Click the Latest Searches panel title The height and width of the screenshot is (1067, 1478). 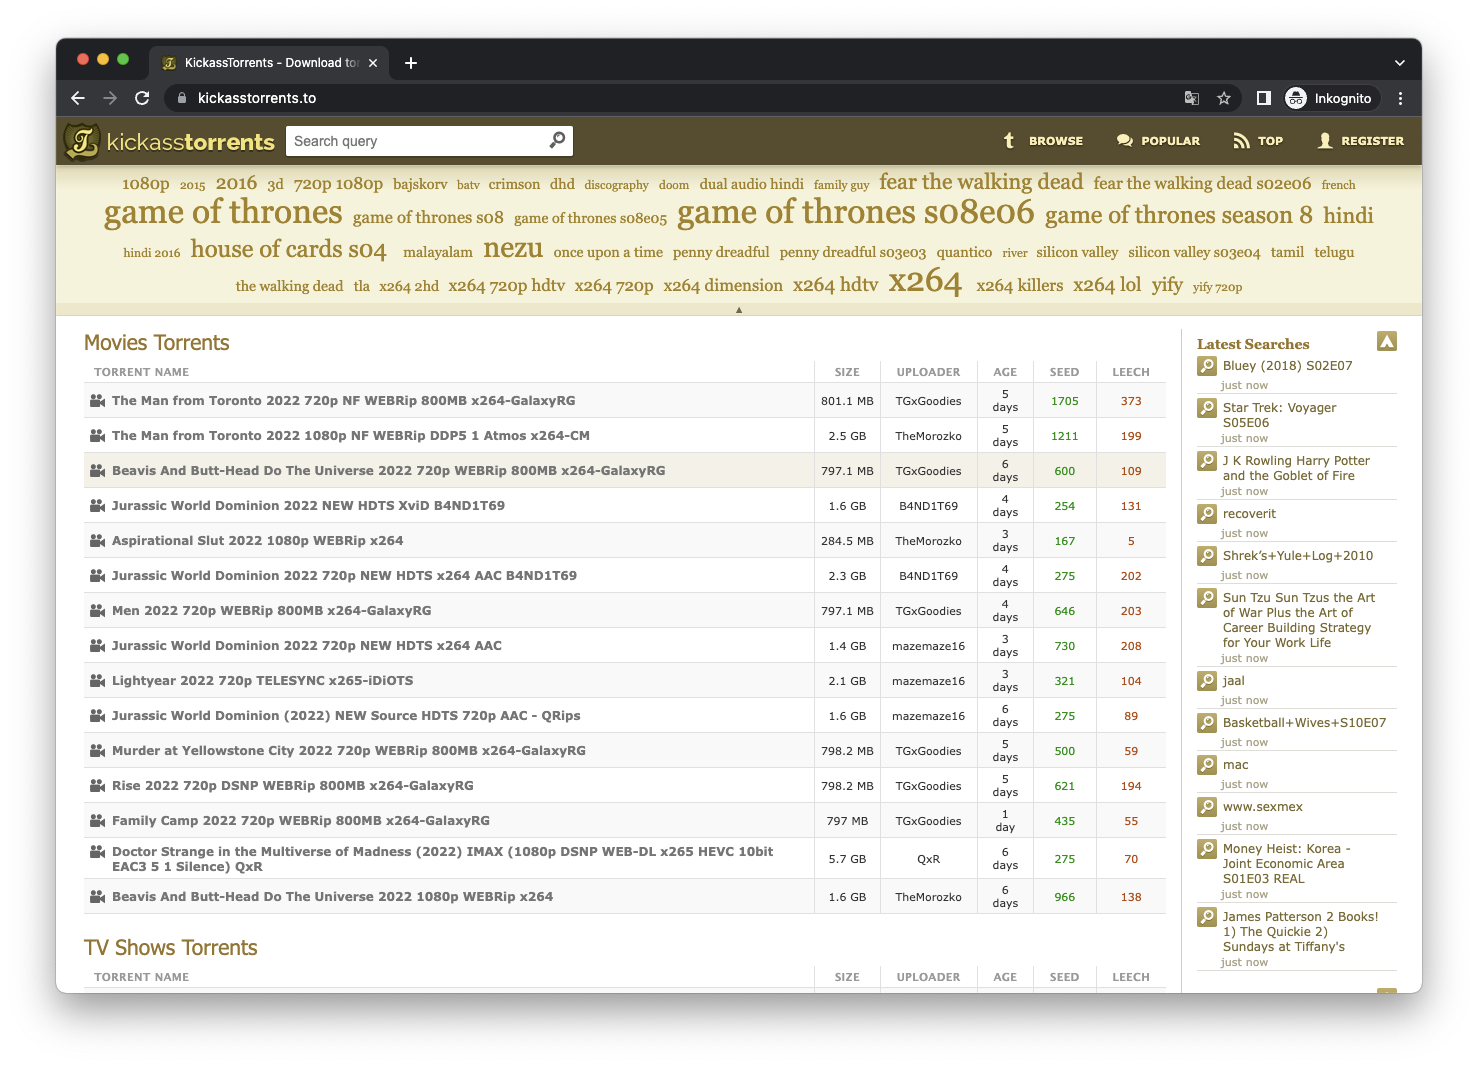(x=1253, y=344)
